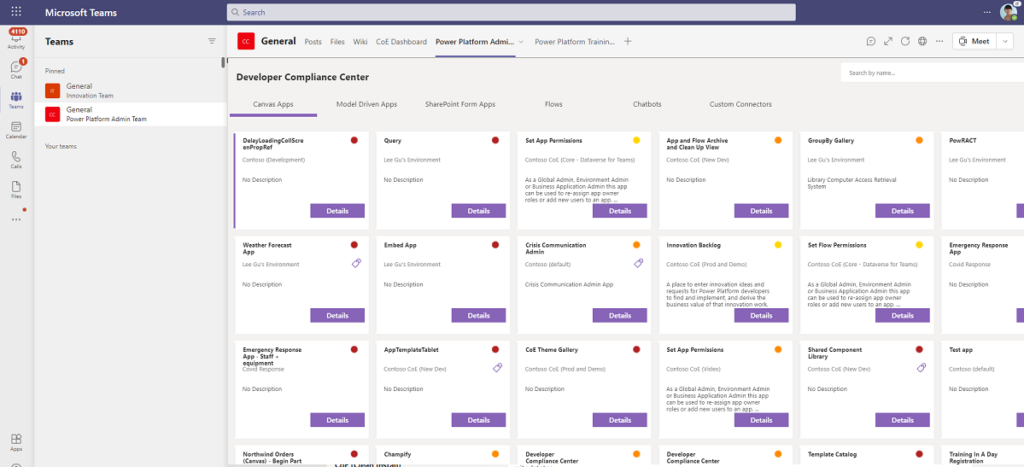Click yellow status dot on Innovation Backlog card
This screenshot has height=467, width=1024.
click(778, 244)
